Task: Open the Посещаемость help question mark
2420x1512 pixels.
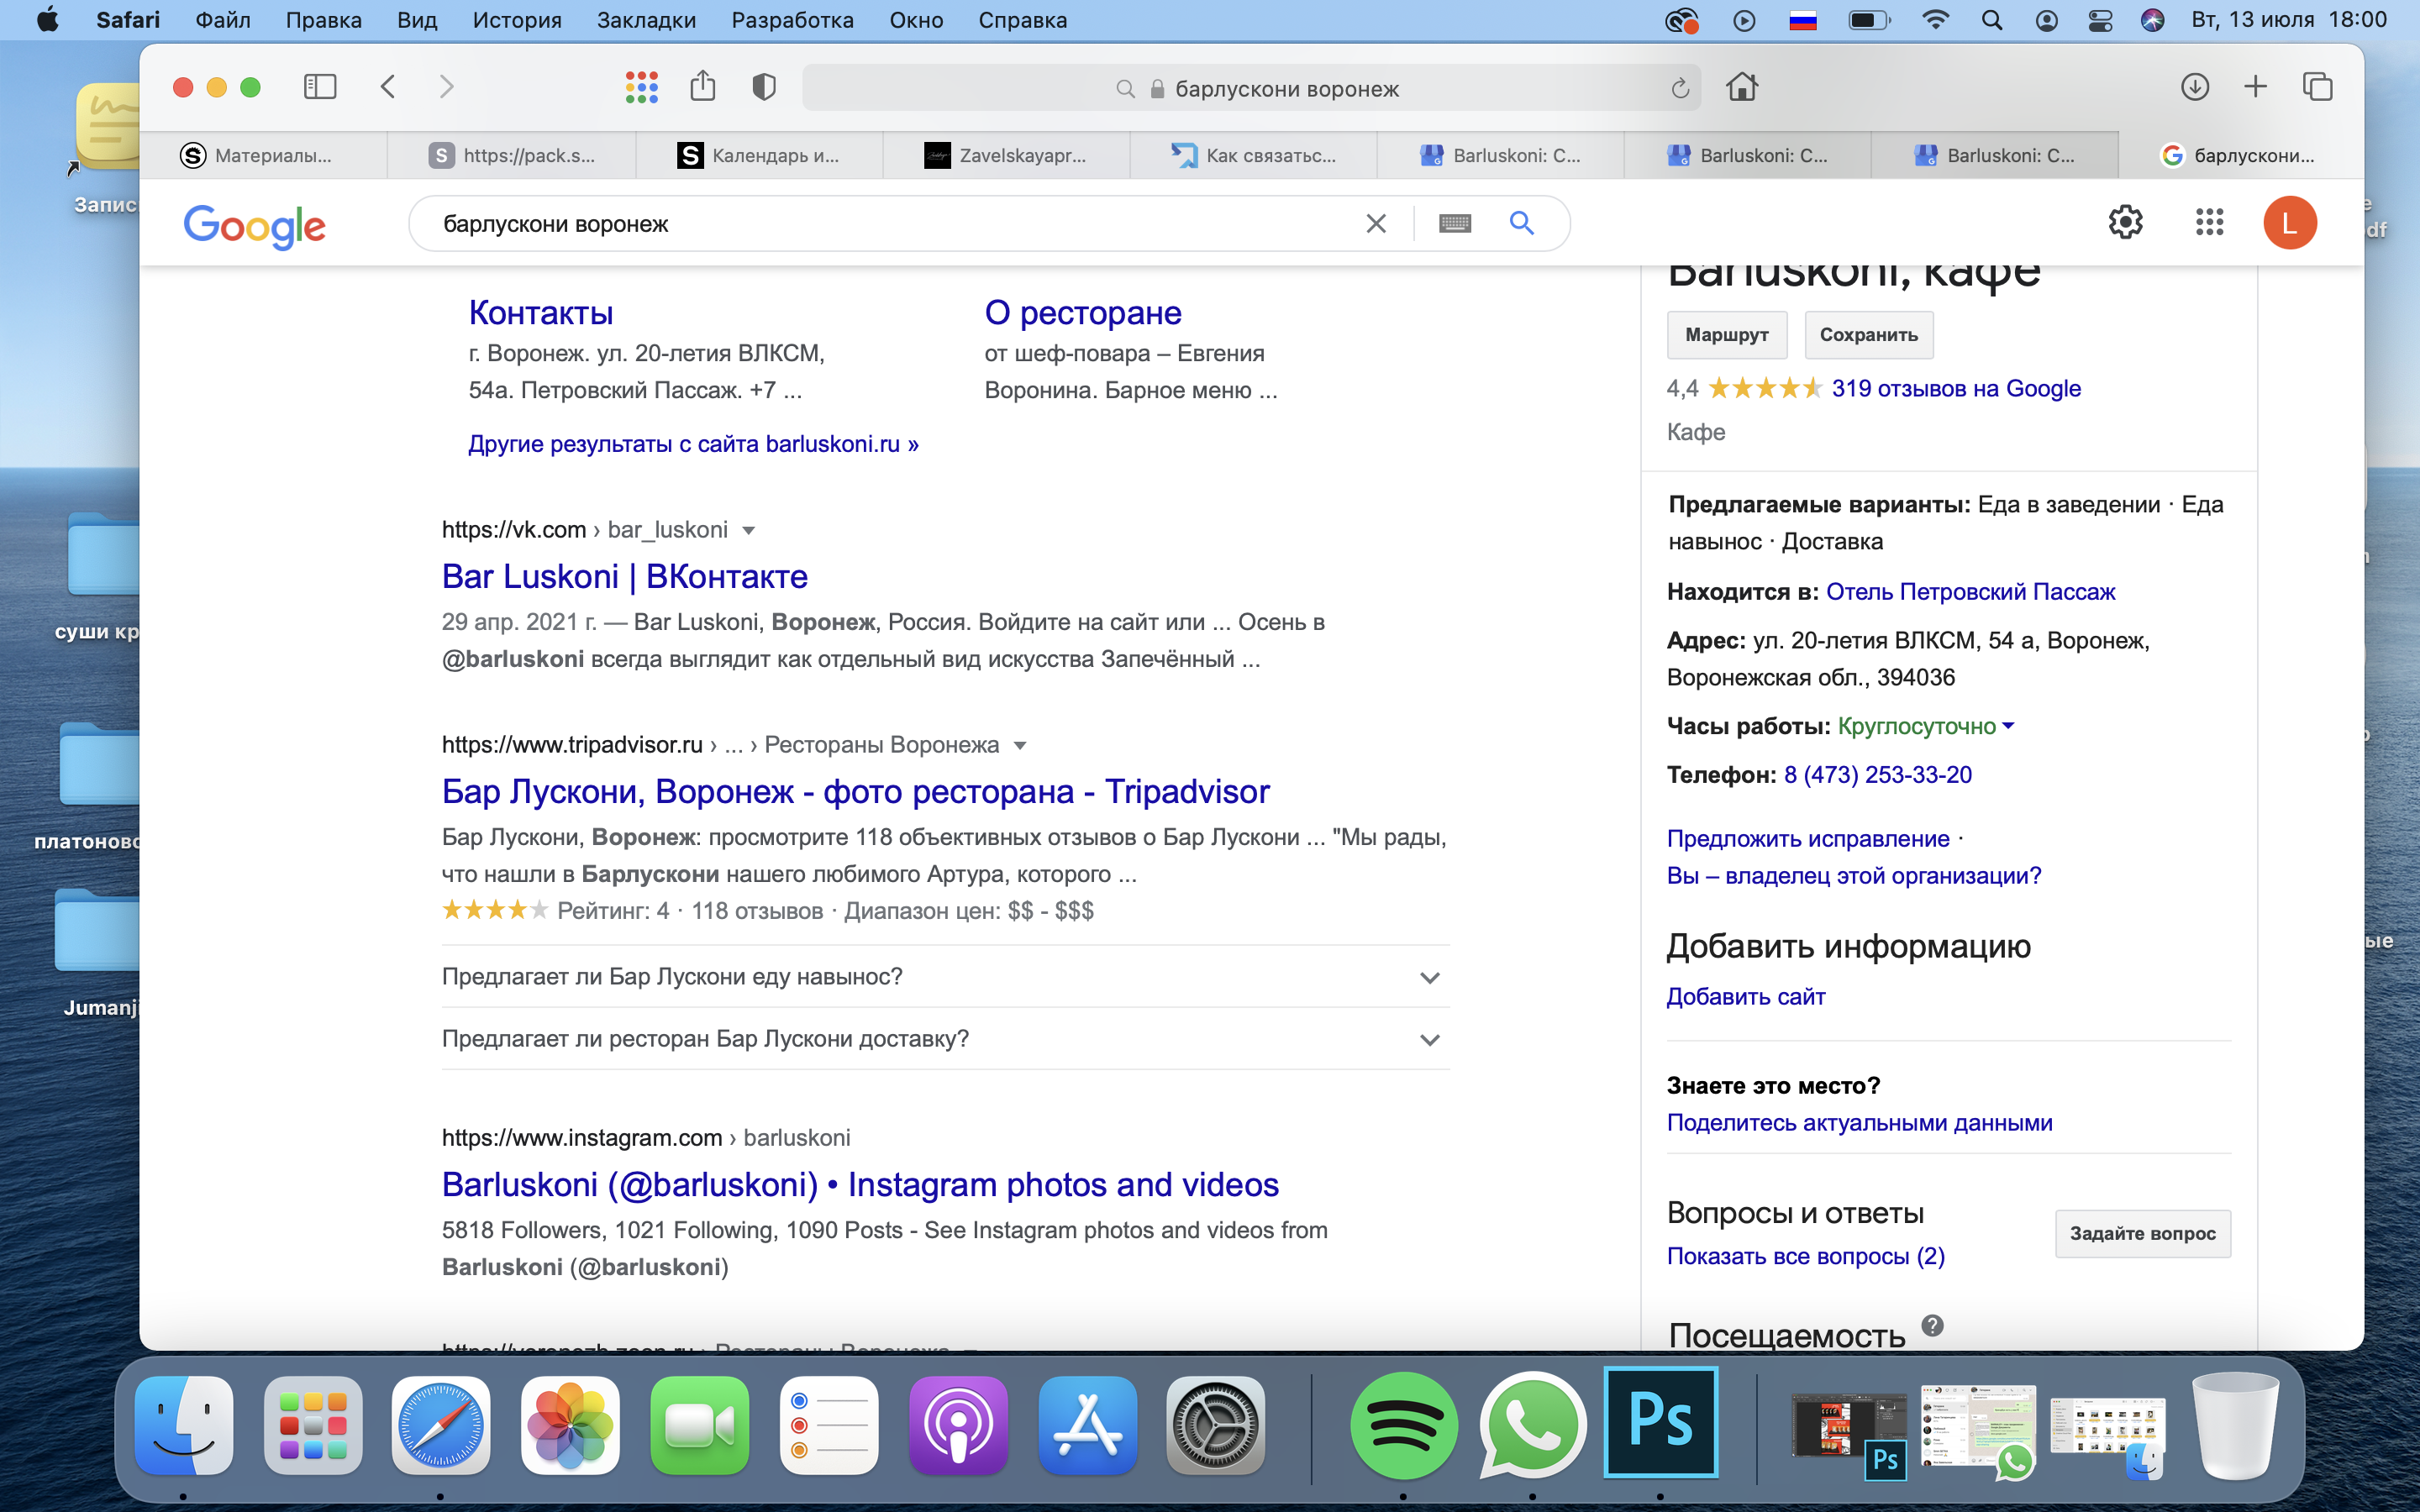Action: [1932, 1326]
